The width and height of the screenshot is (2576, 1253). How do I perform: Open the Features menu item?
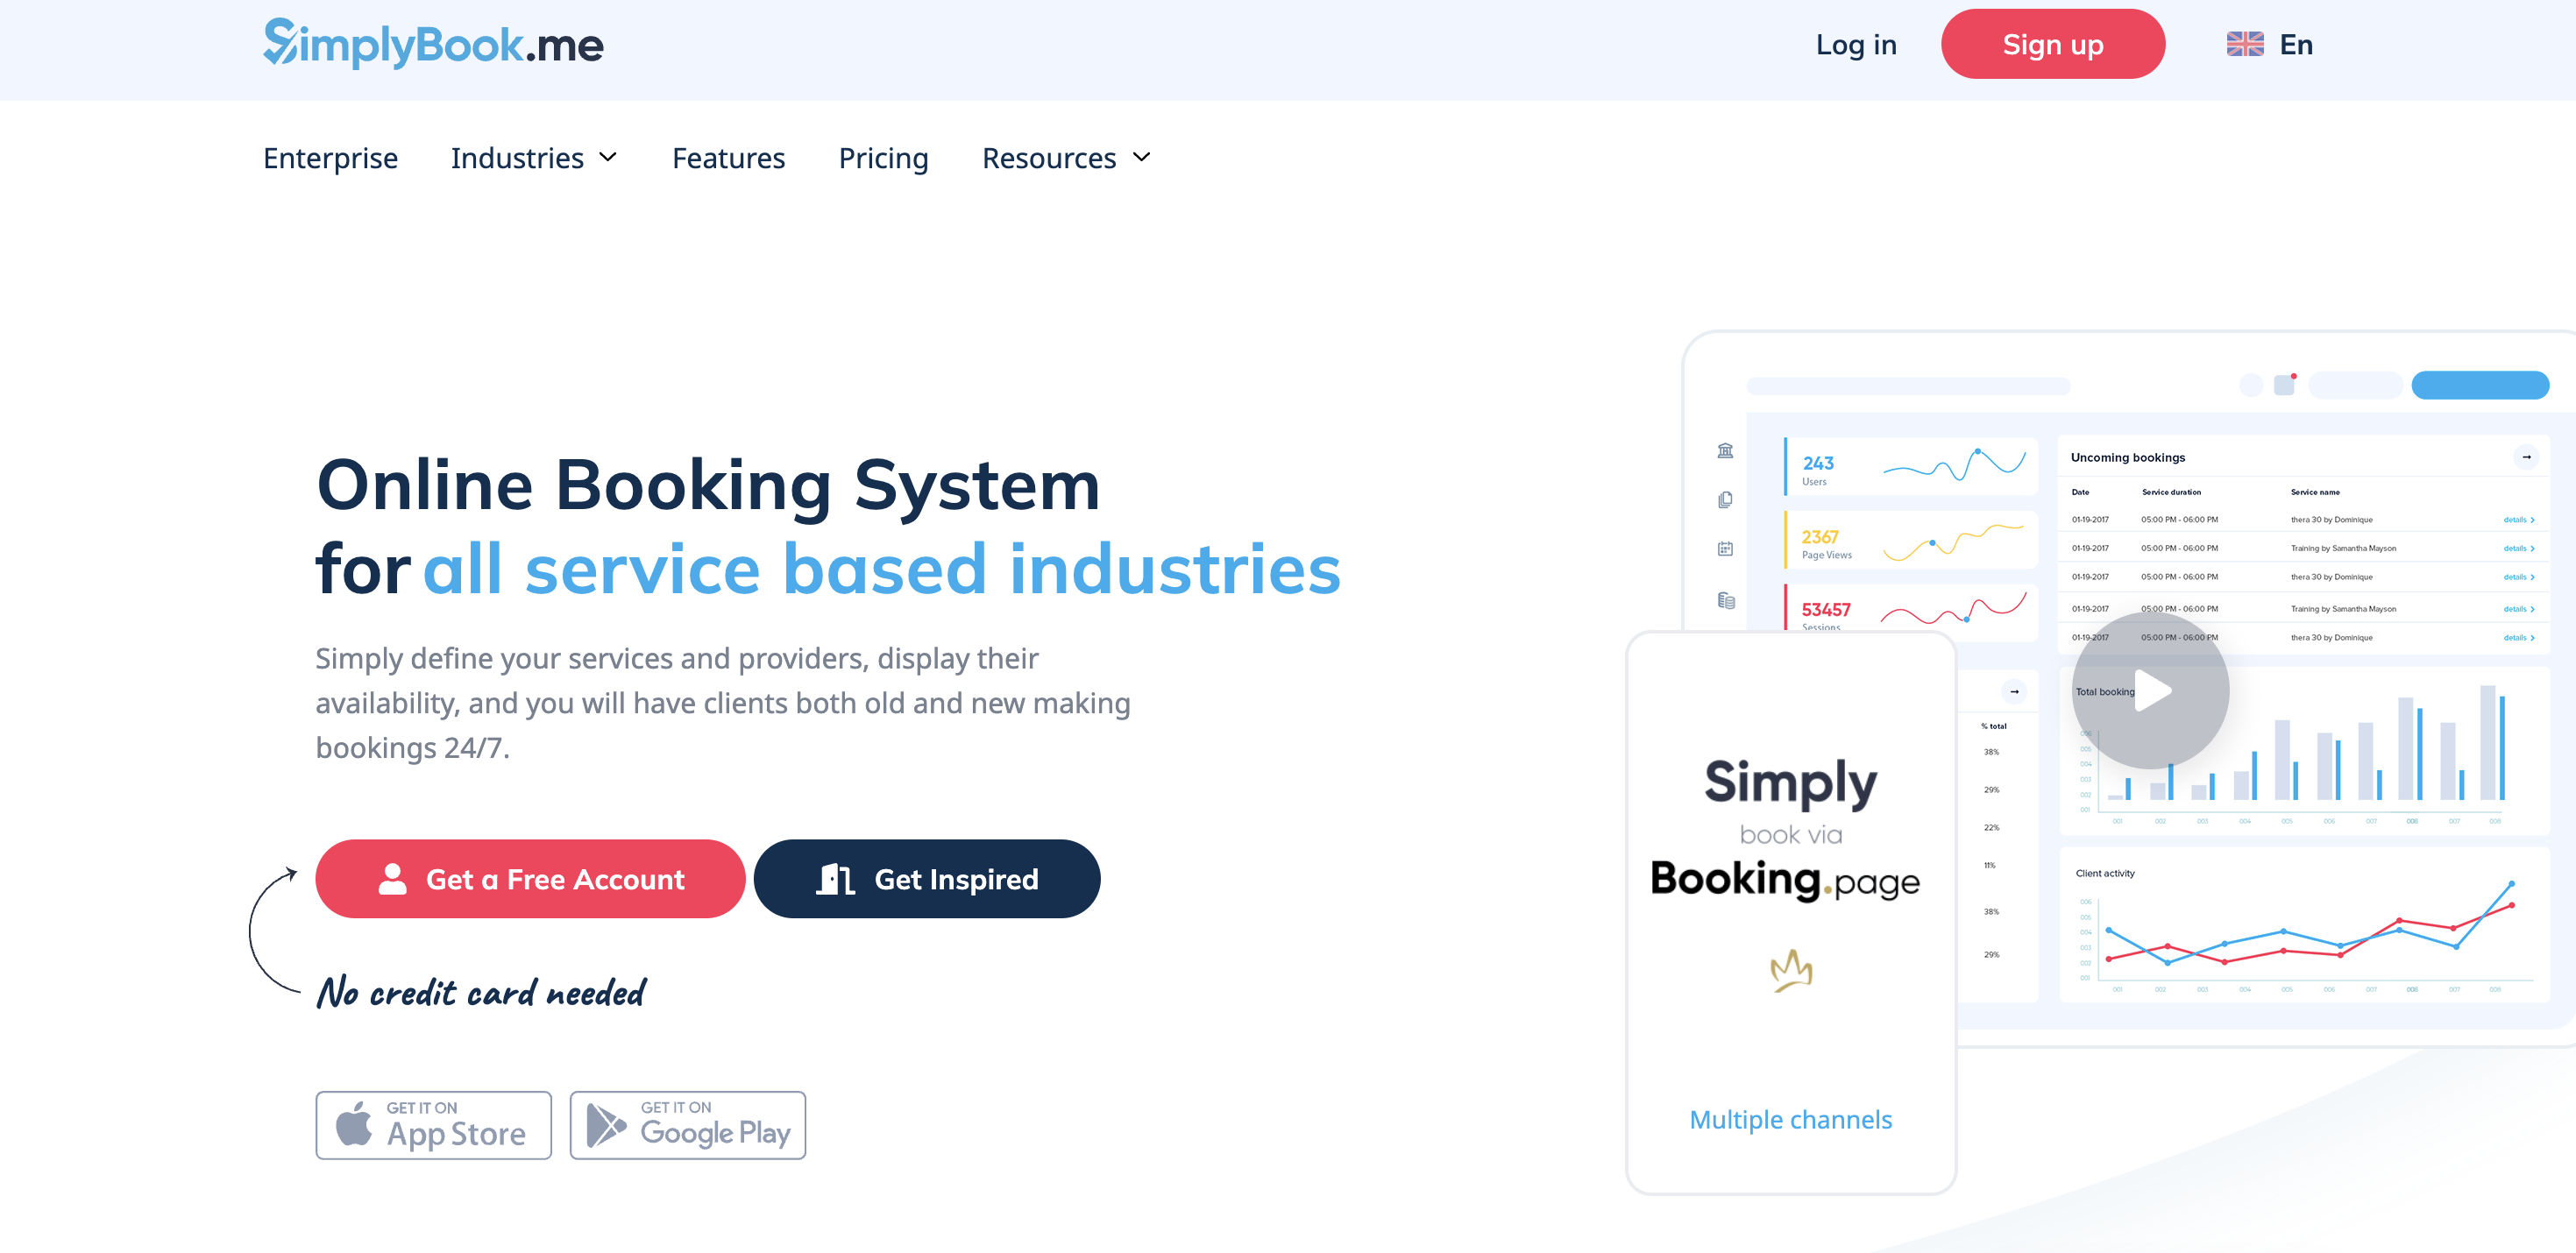click(728, 158)
